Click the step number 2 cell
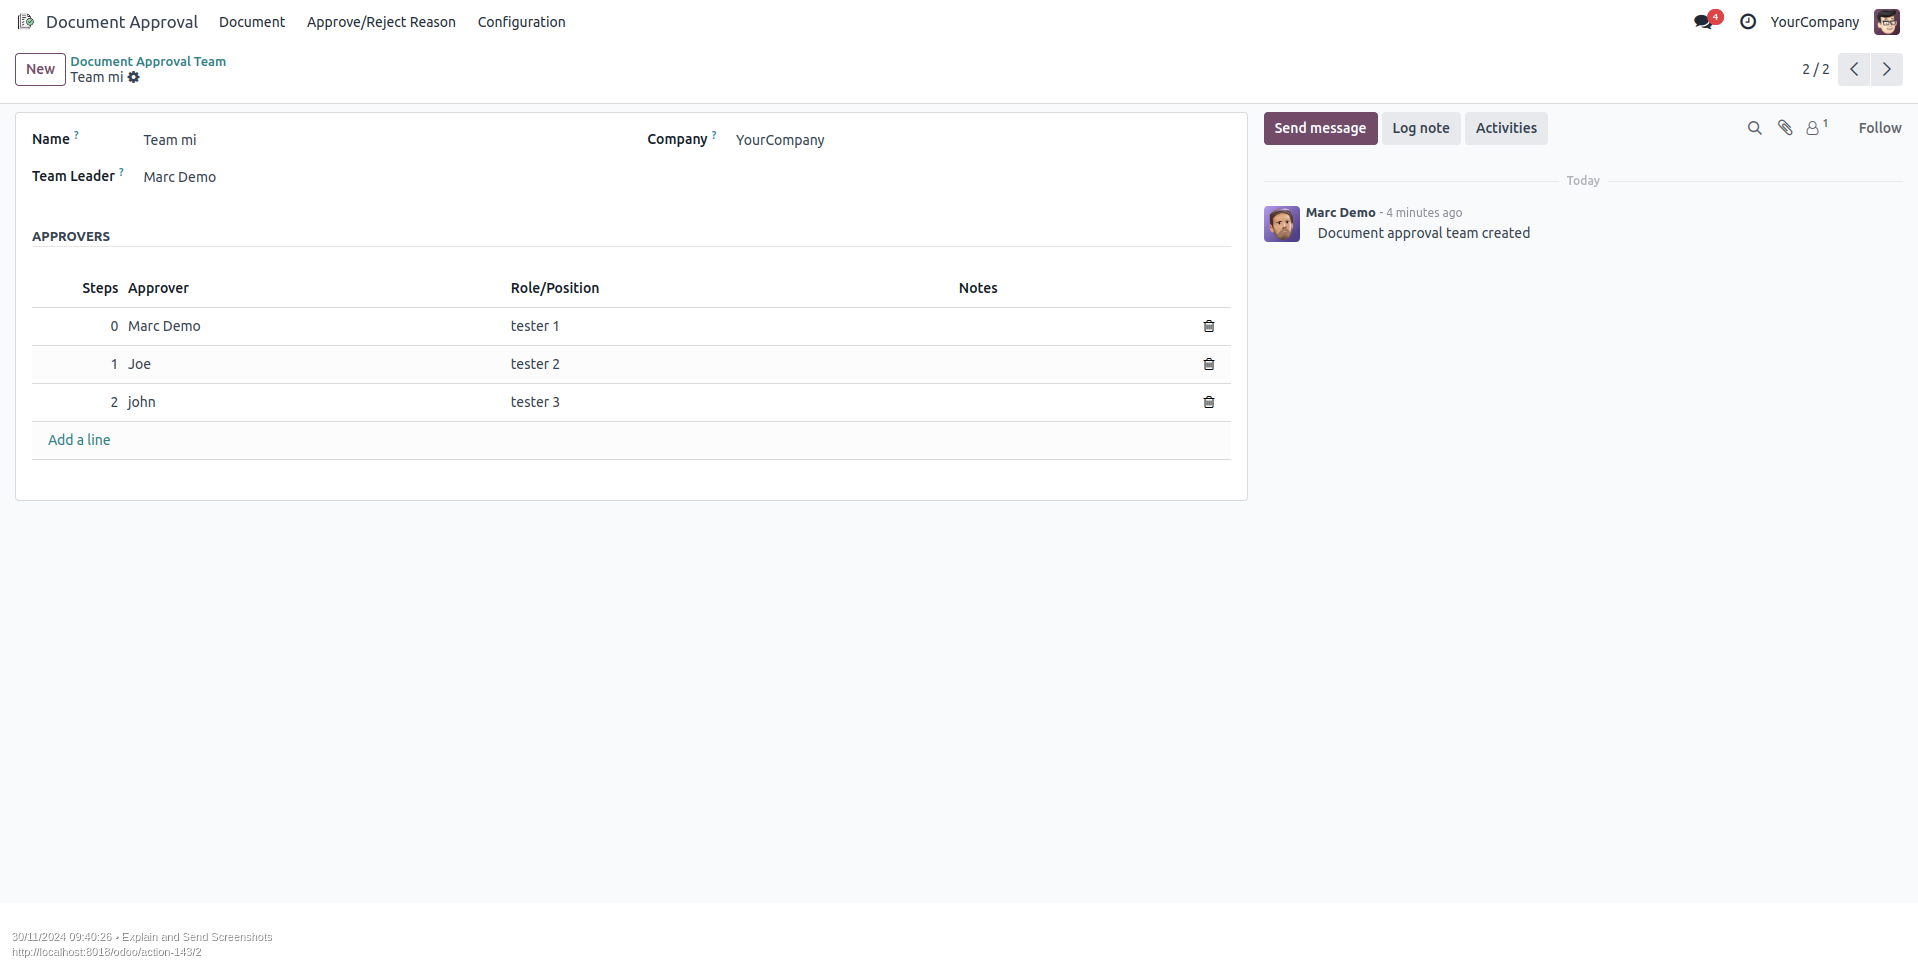The width and height of the screenshot is (1918, 970). tap(114, 402)
